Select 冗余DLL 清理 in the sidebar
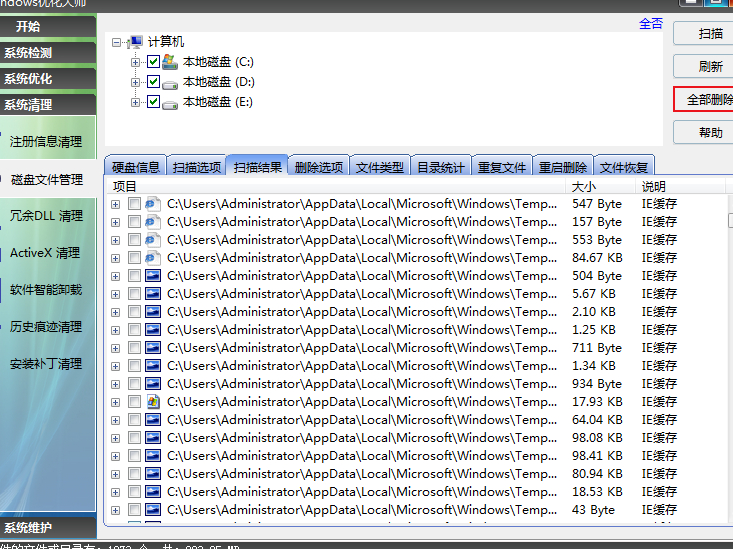Viewport: 733px width, 549px height. 46,216
